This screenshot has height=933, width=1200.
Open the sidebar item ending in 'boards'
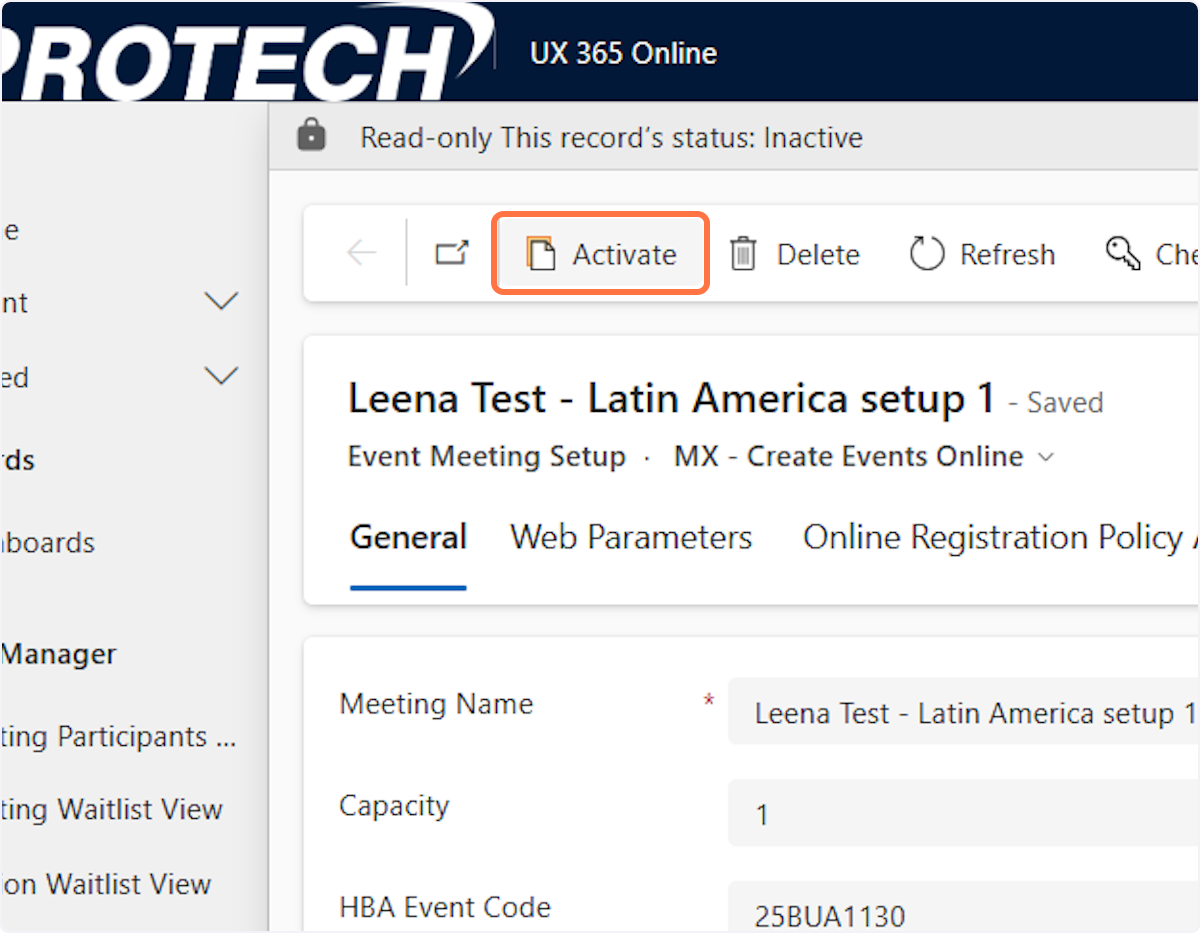48,543
